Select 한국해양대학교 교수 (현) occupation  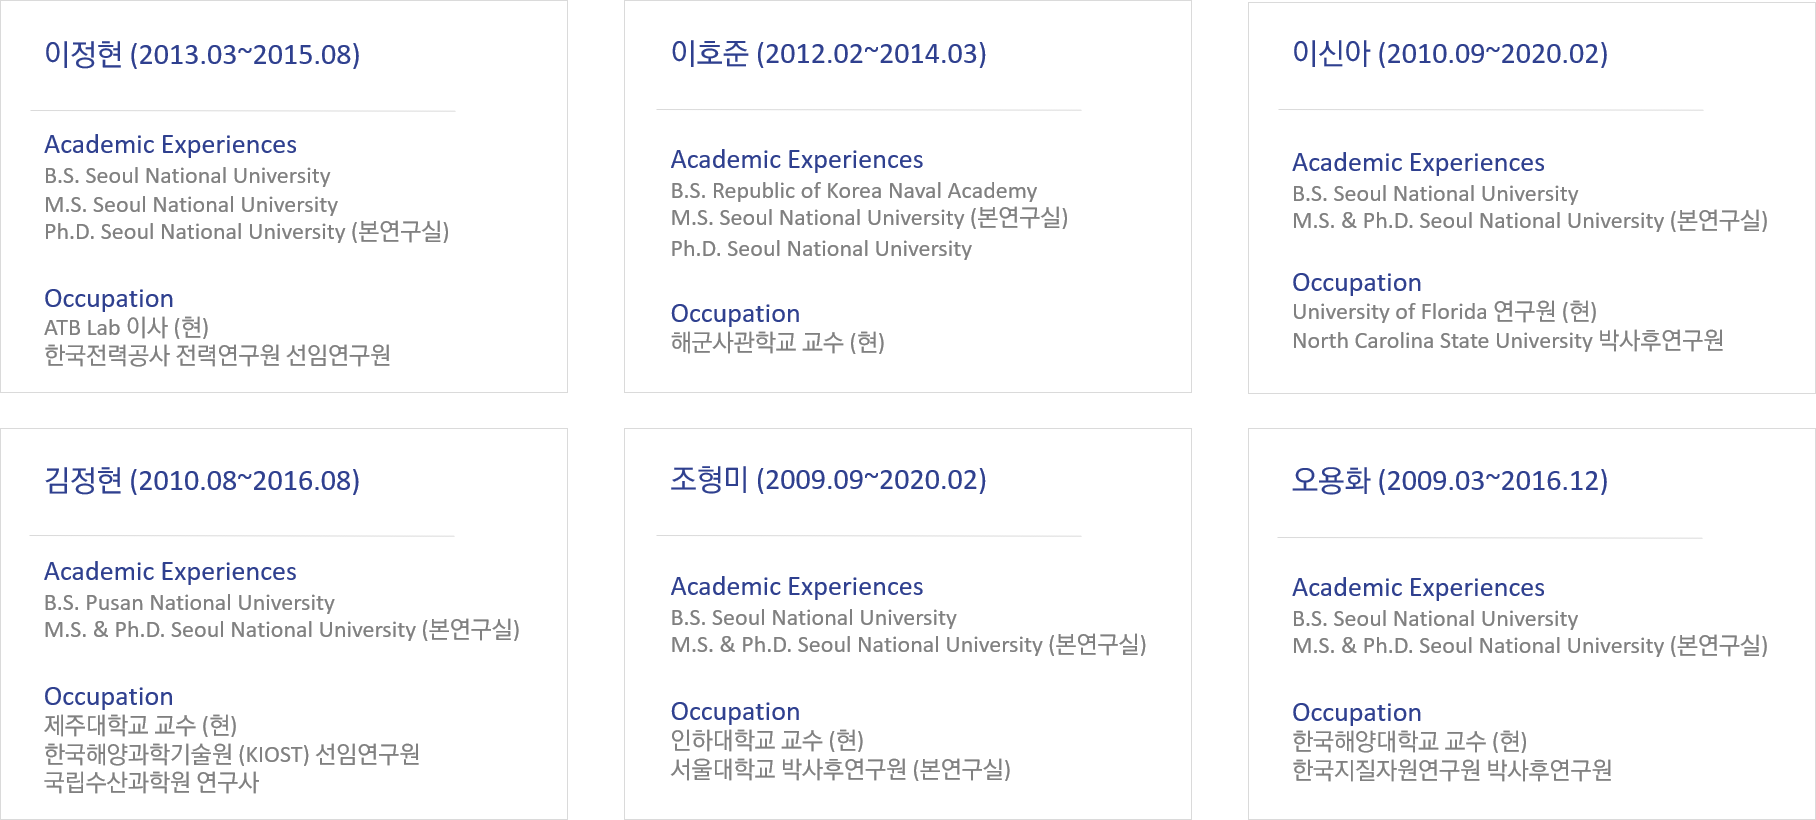1409,741
